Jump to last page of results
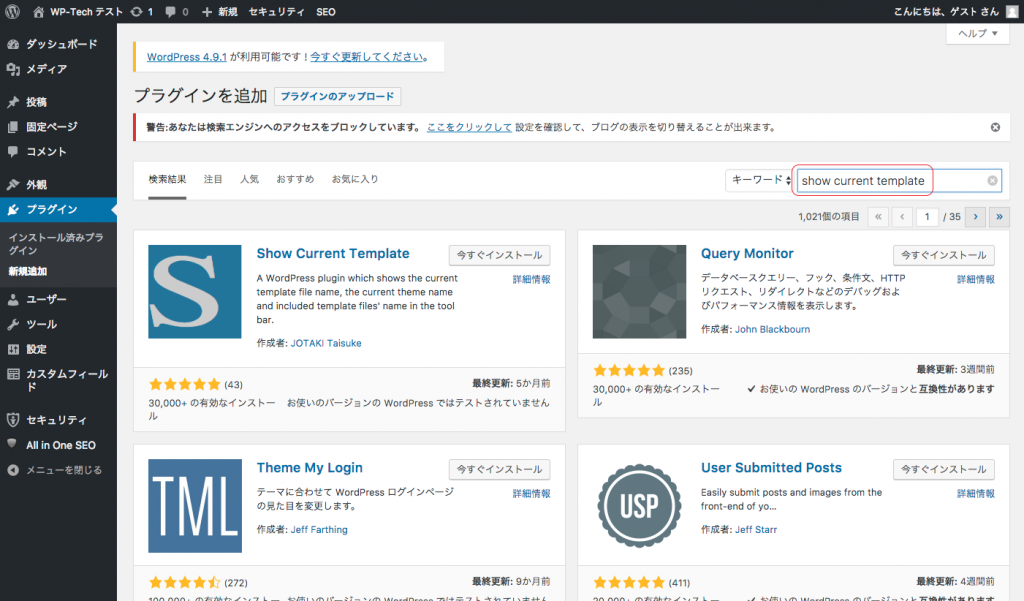 [999, 217]
